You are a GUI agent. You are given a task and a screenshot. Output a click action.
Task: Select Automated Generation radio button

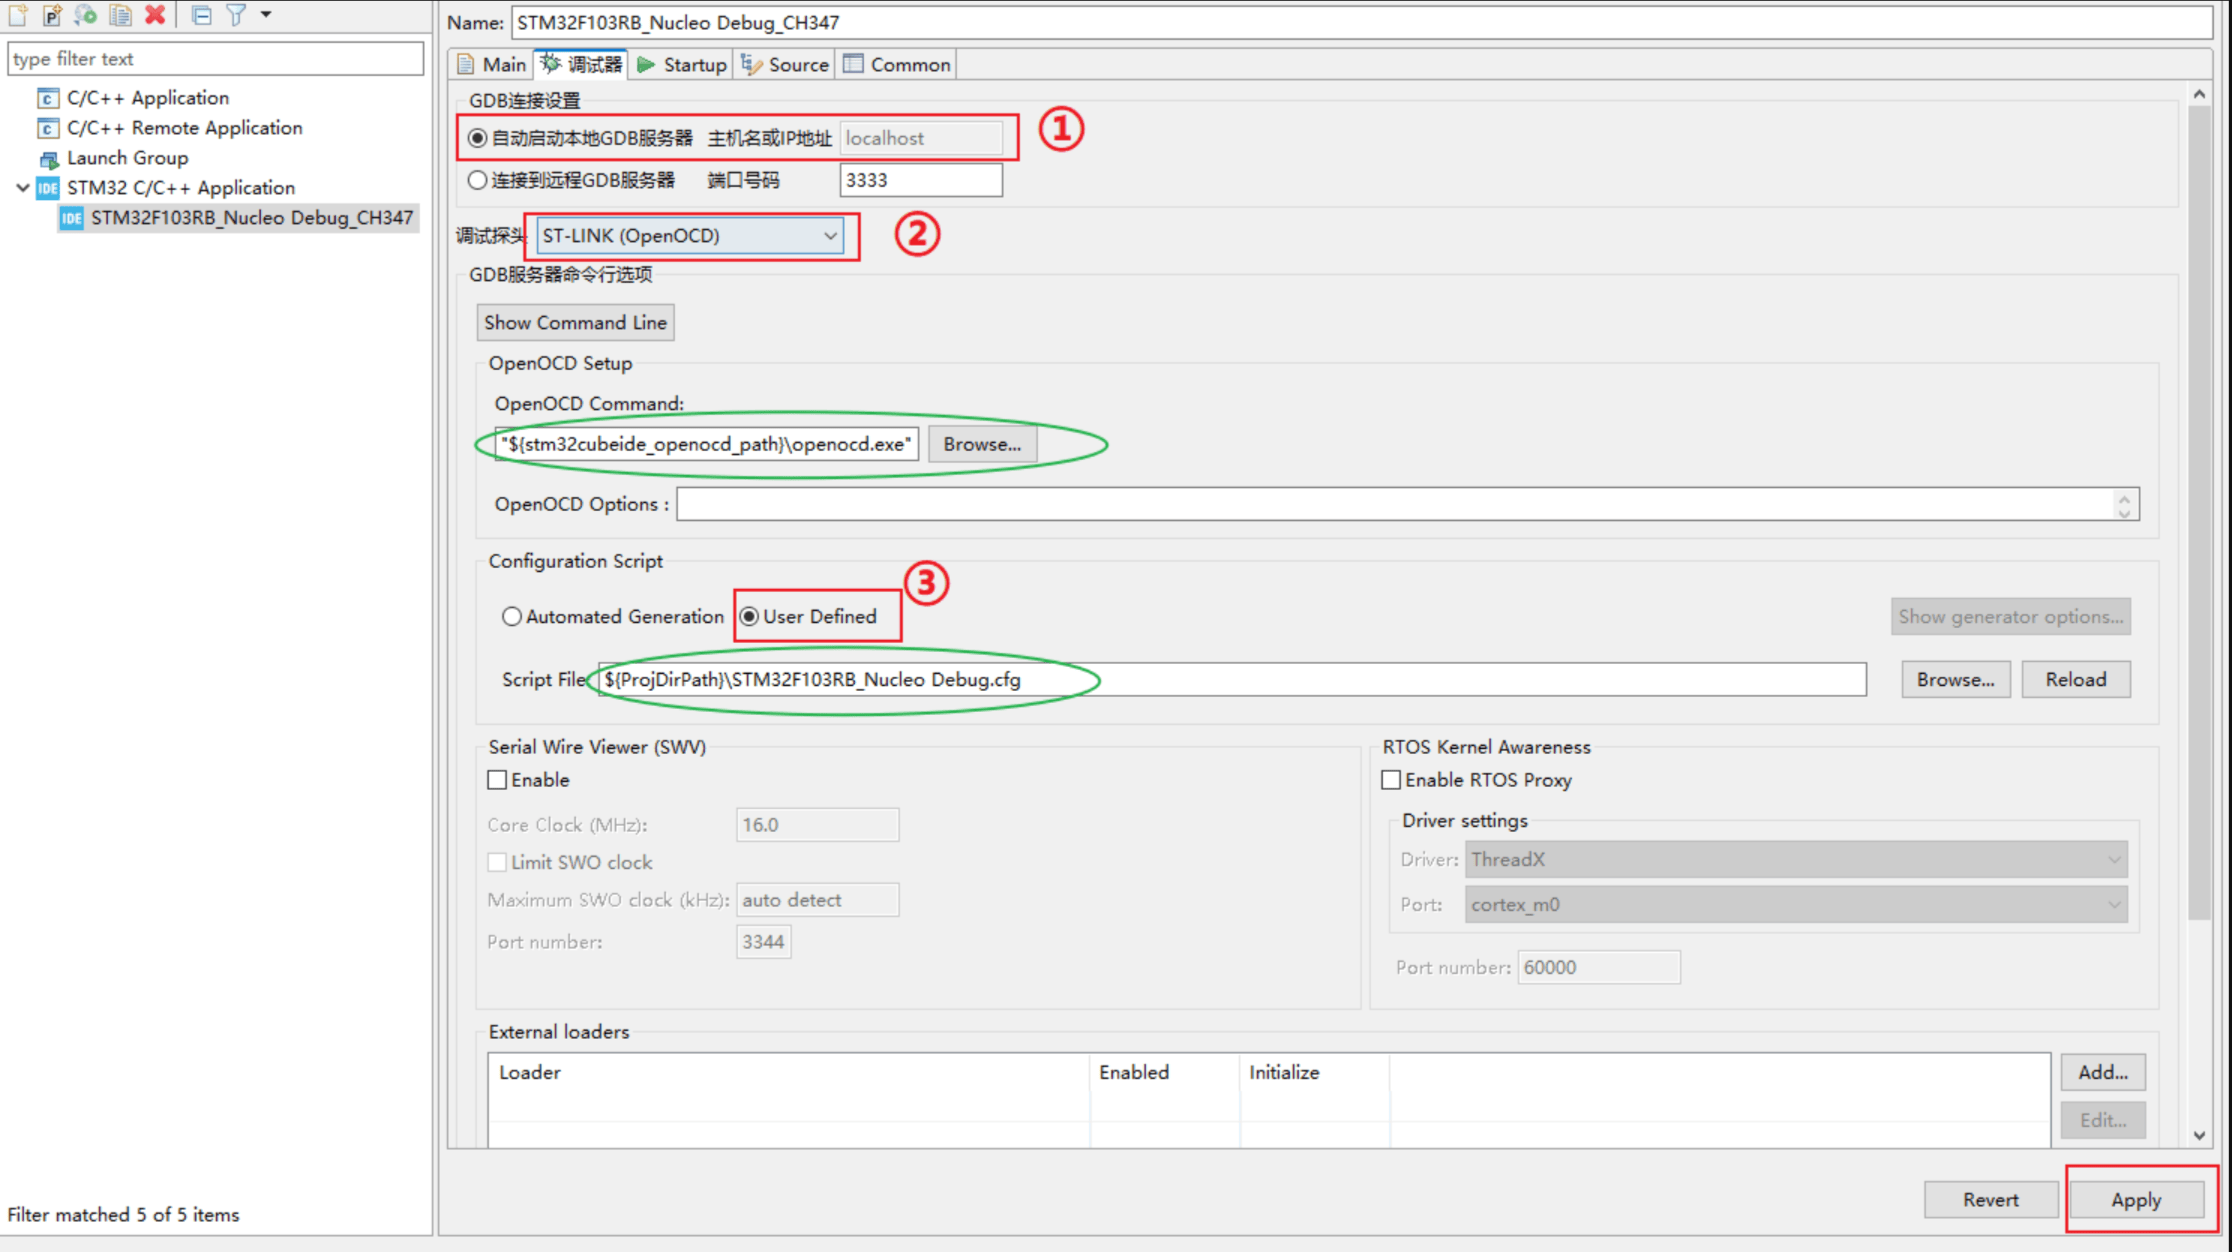(512, 616)
